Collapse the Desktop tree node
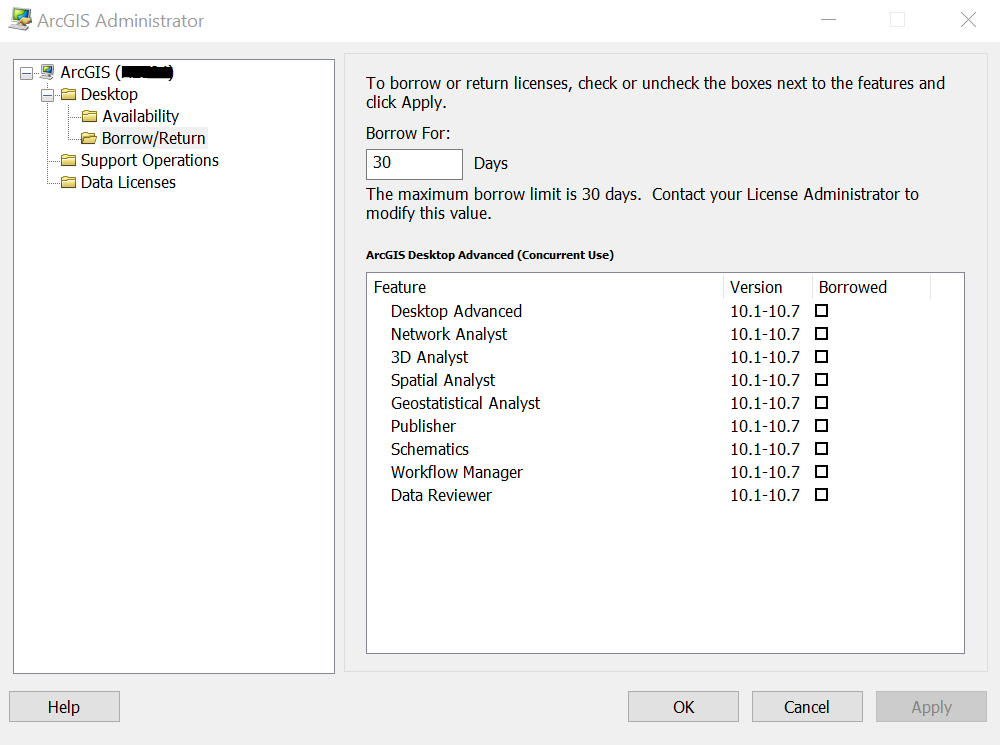 point(47,94)
